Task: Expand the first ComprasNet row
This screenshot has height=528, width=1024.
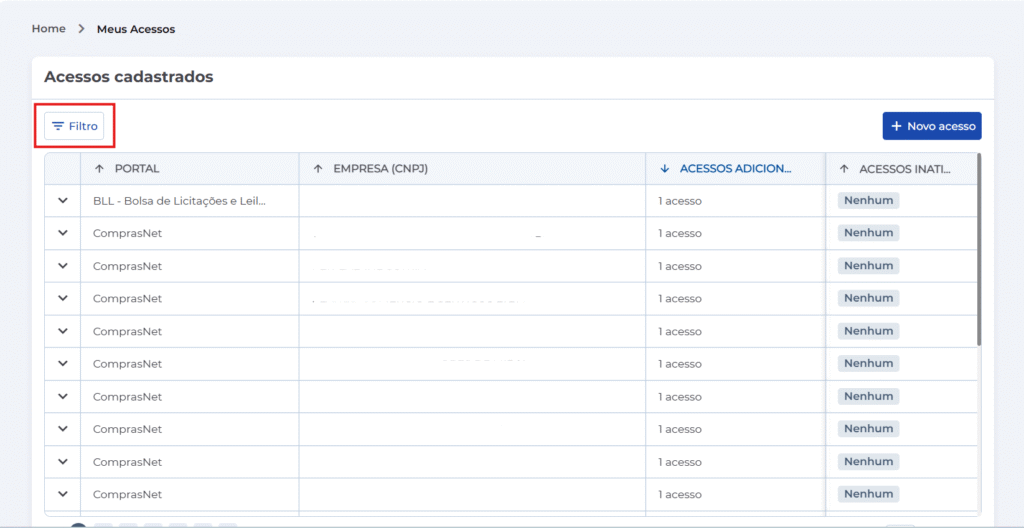Action: pos(63,233)
